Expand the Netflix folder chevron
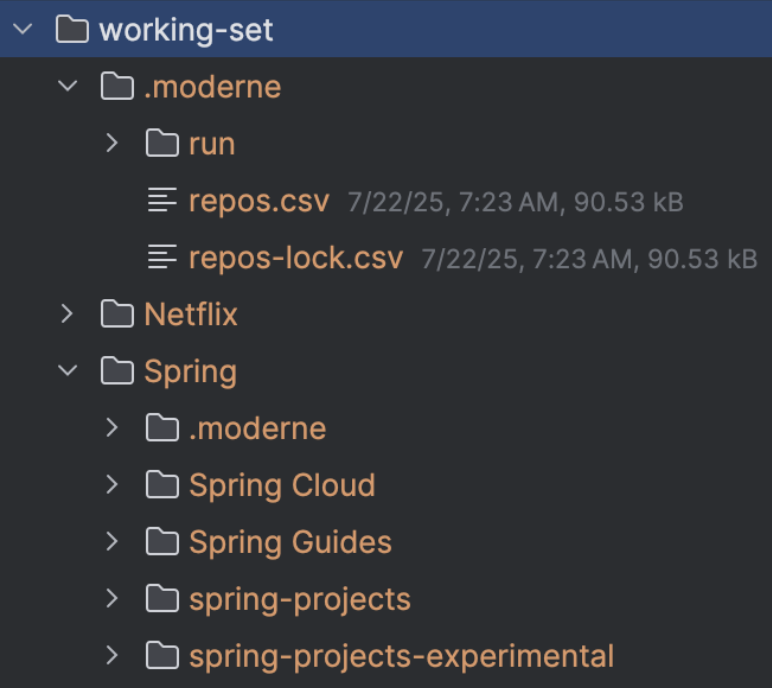772x688 pixels. pos(67,314)
